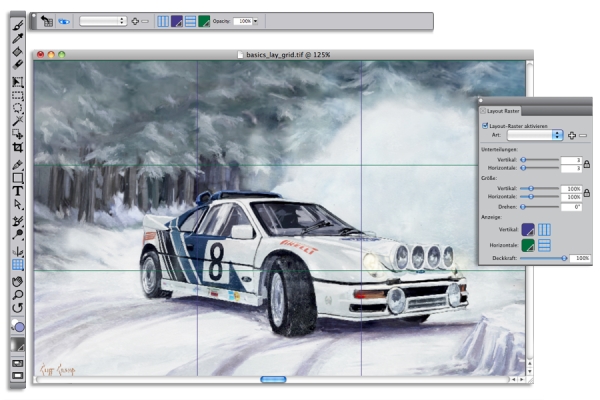Image resolution: width=600 pixels, height=400 pixels.
Task: Uncheck Layout-Raster aktivieren checkbox
Action: tap(485, 126)
